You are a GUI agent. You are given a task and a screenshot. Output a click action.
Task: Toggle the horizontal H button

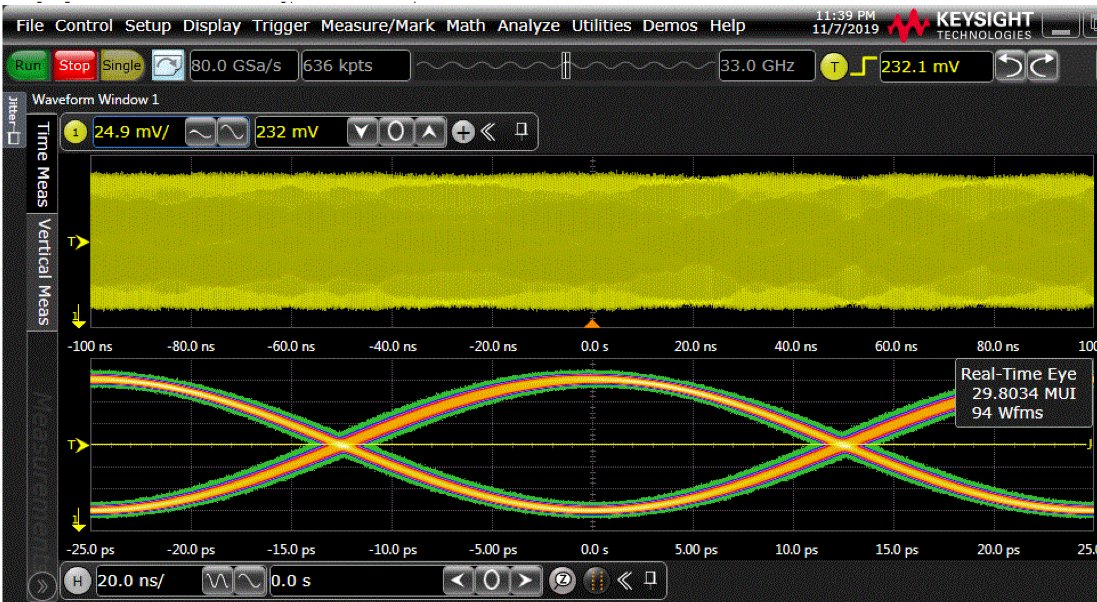(78, 580)
